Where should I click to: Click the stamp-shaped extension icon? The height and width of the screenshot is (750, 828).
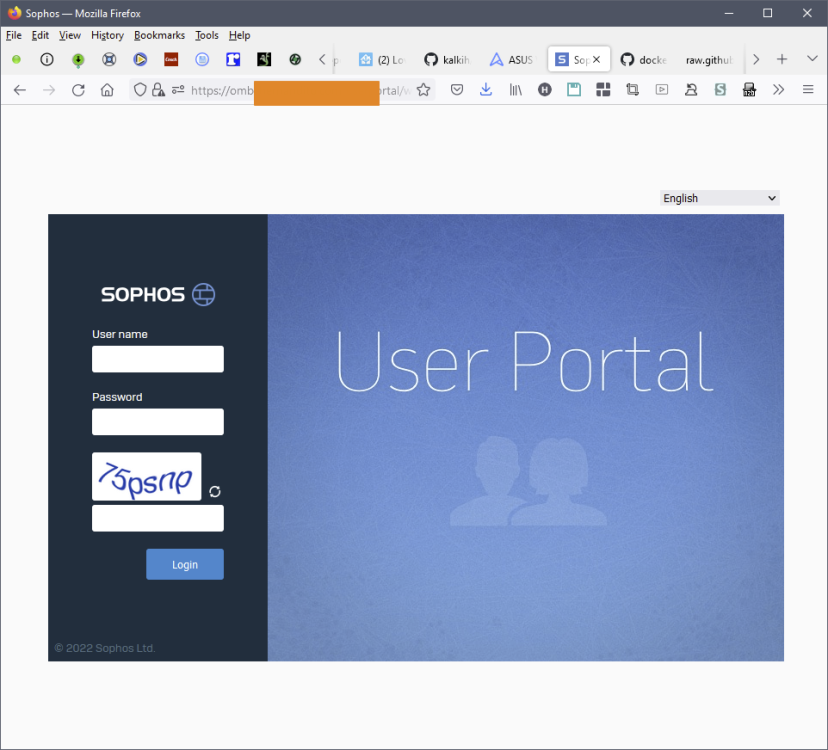click(691, 90)
